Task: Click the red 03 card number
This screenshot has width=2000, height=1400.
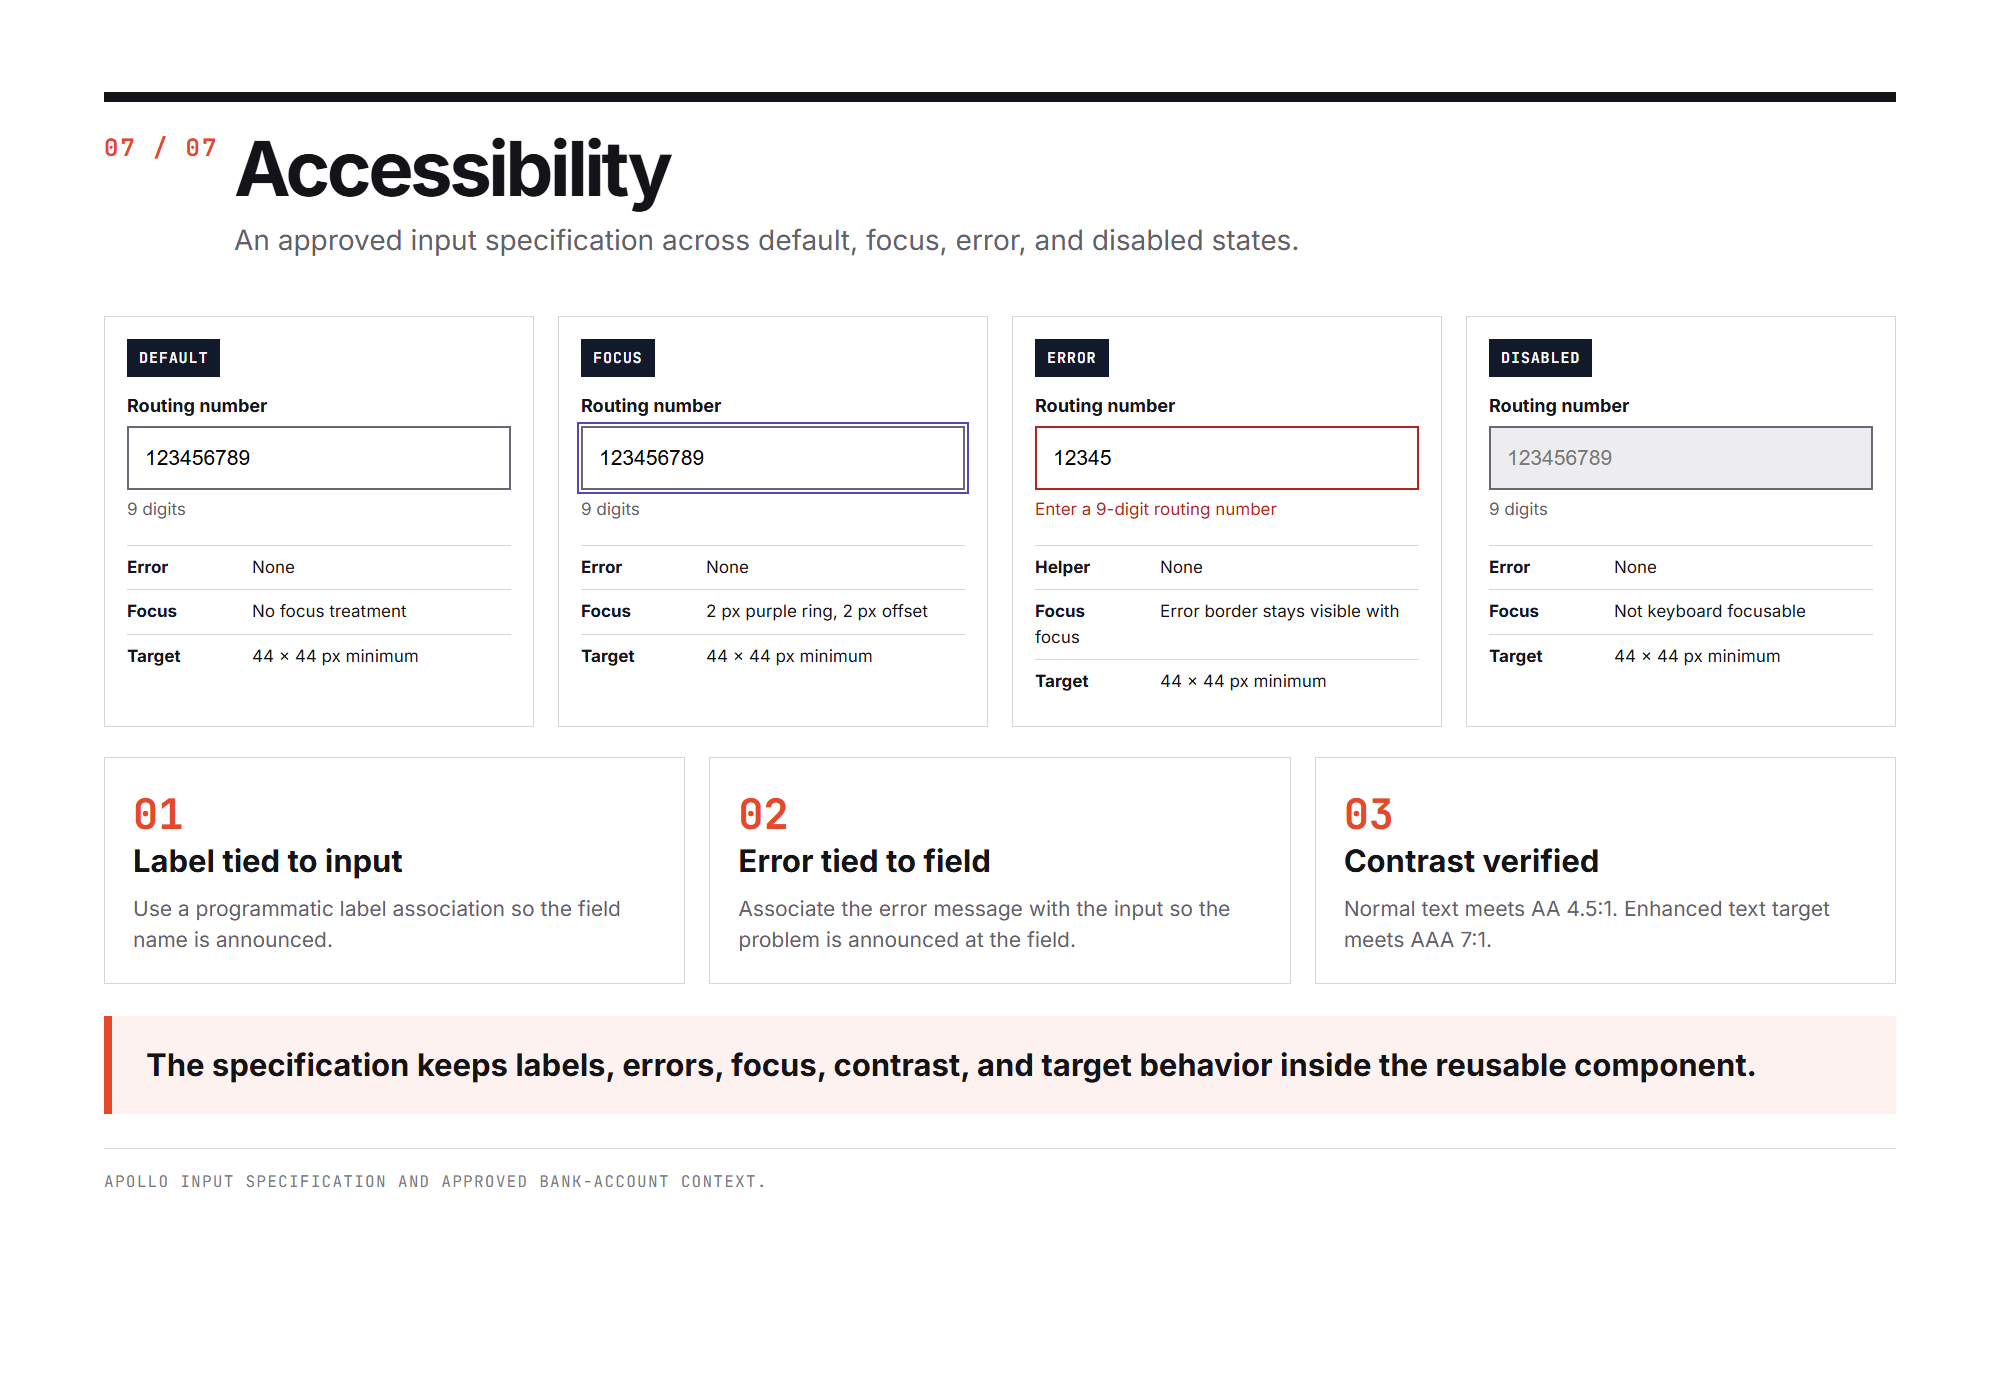Action: (1368, 814)
